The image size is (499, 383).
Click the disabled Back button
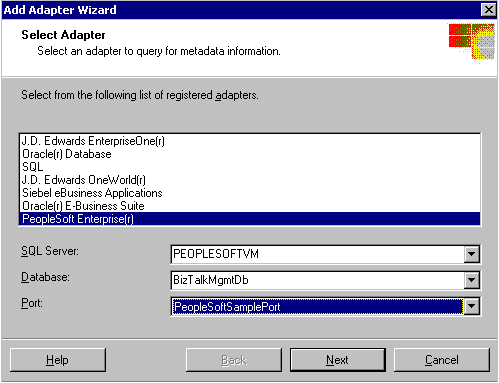(234, 360)
